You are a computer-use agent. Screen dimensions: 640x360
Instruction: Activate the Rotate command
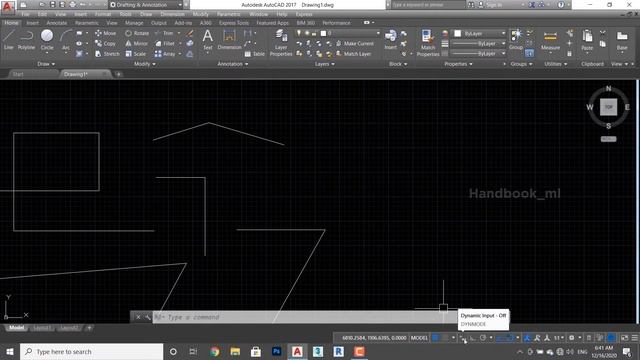click(x=137, y=33)
